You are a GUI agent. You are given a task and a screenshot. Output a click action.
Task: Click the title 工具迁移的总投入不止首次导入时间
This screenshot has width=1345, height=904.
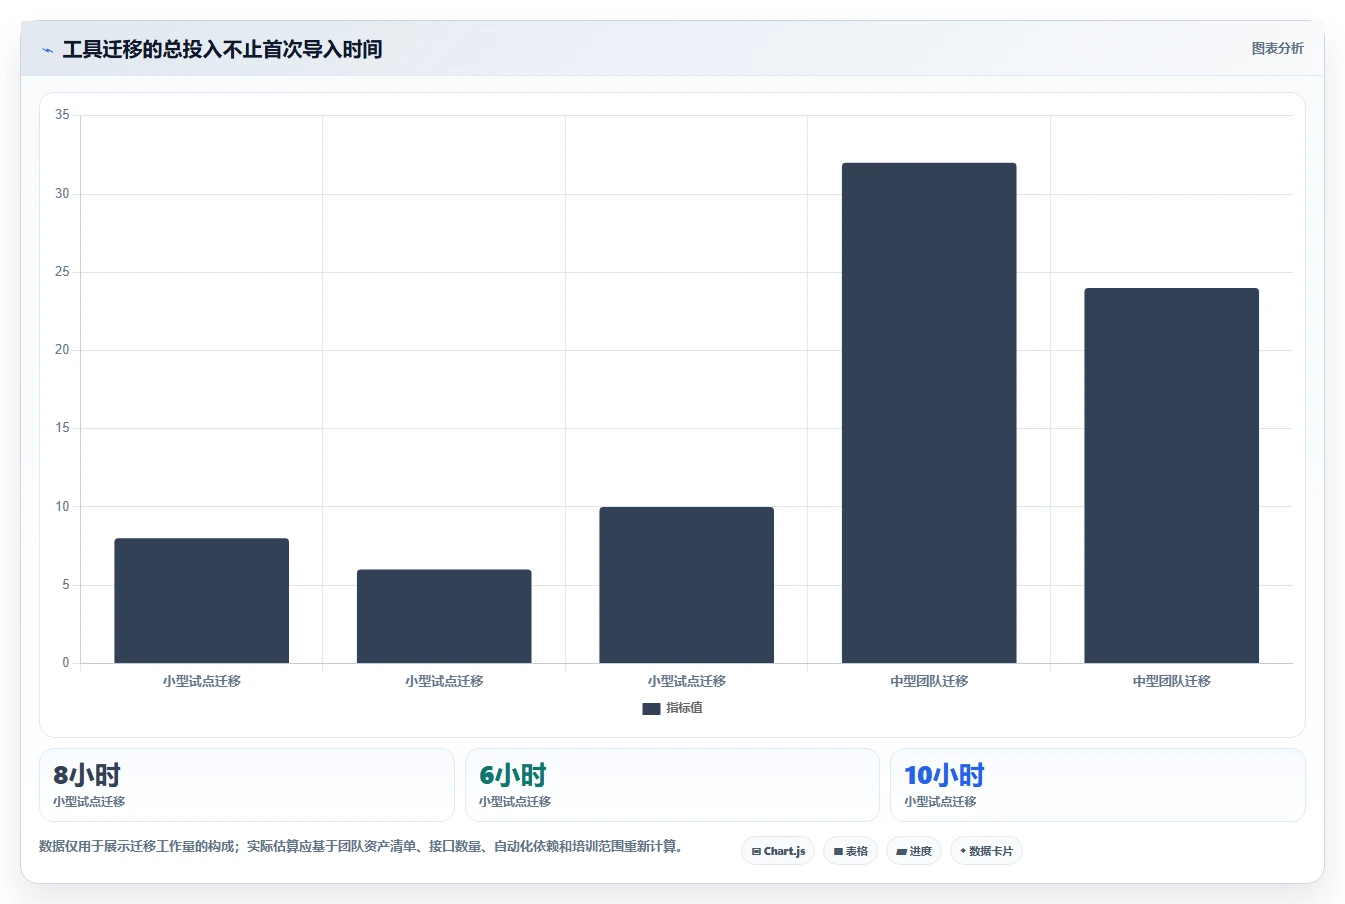pos(222,49)
